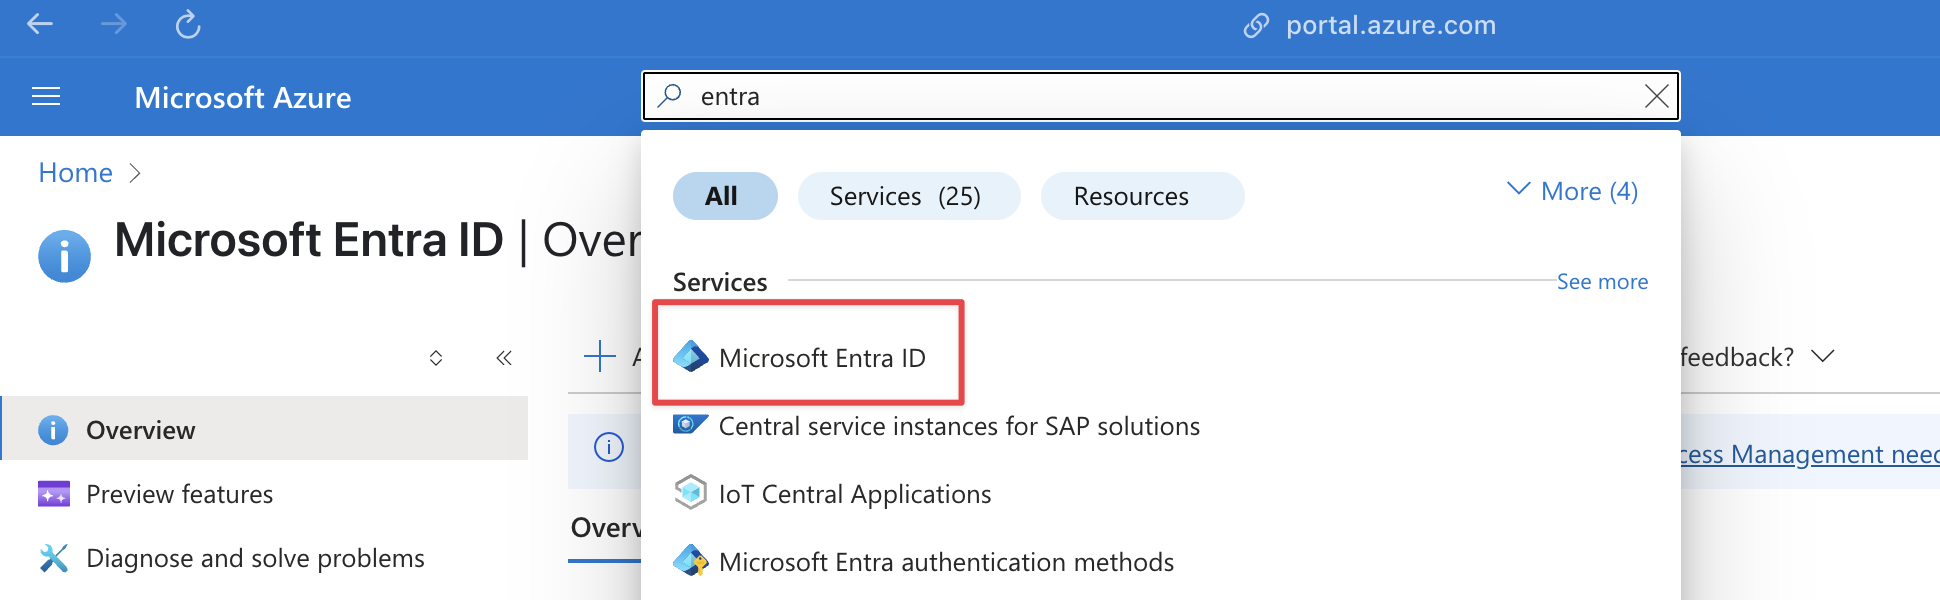Open Microsoft Entra authentication methods result
The height and width of the screenshot is (600, 1940).
[x=946, y=562]
